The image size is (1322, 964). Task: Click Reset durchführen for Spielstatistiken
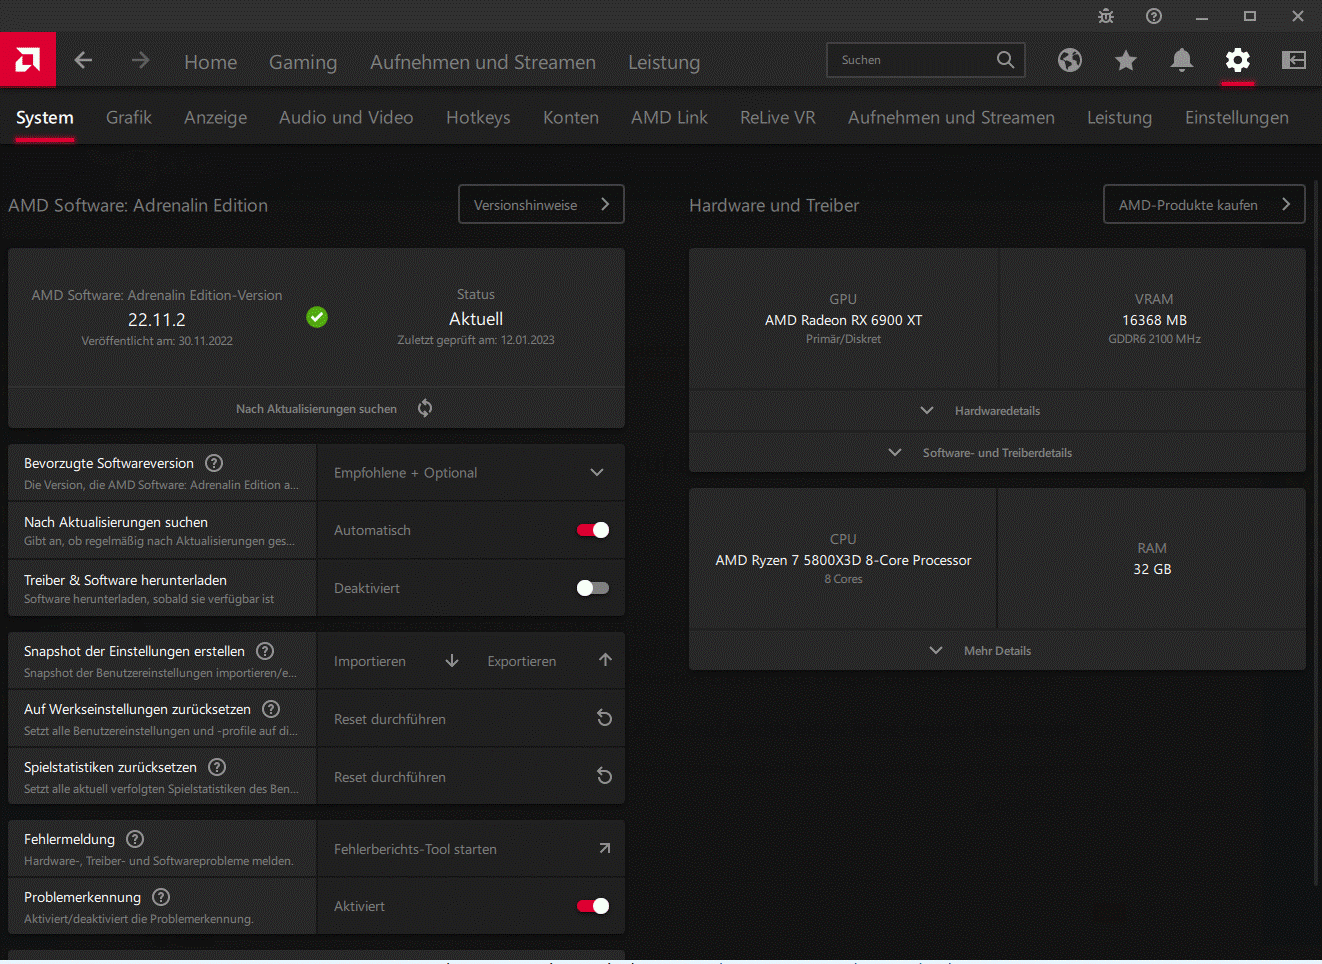click(471, 777)
